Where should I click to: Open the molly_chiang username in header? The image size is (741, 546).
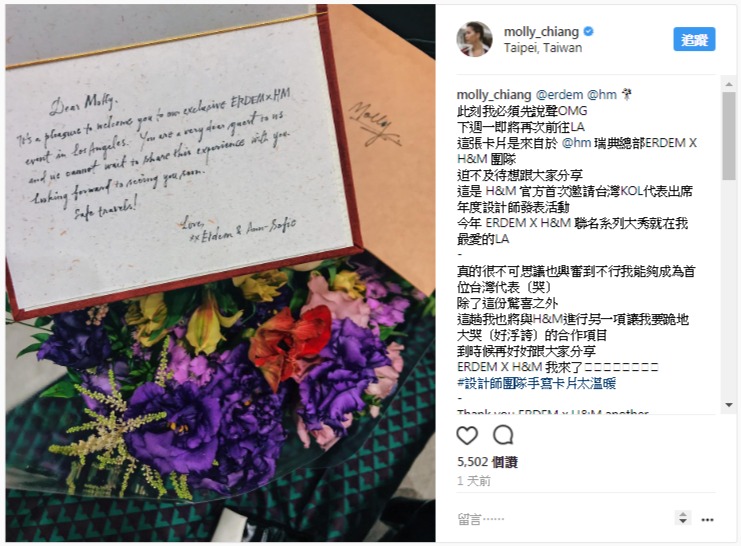pos(541,32)
